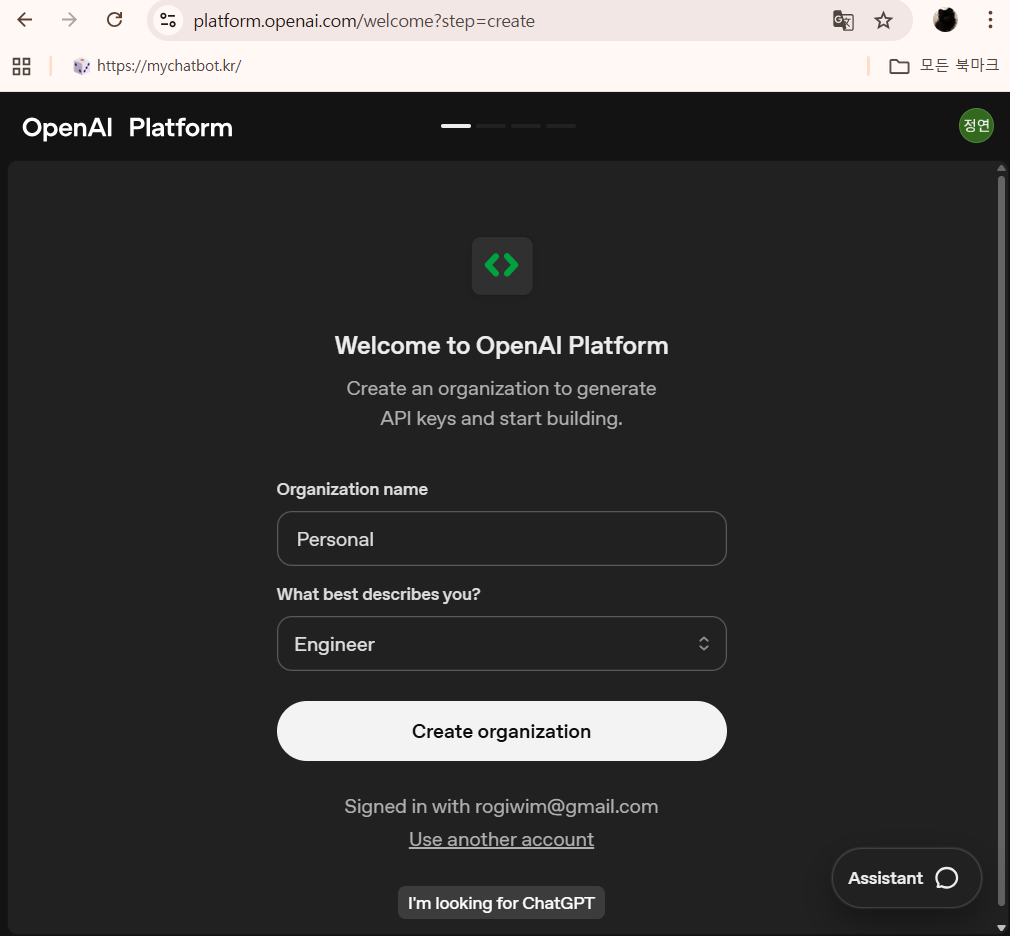This screenshot has width=1010, height=936.
Task: Click the address bar URL
Action: (364, 21)
